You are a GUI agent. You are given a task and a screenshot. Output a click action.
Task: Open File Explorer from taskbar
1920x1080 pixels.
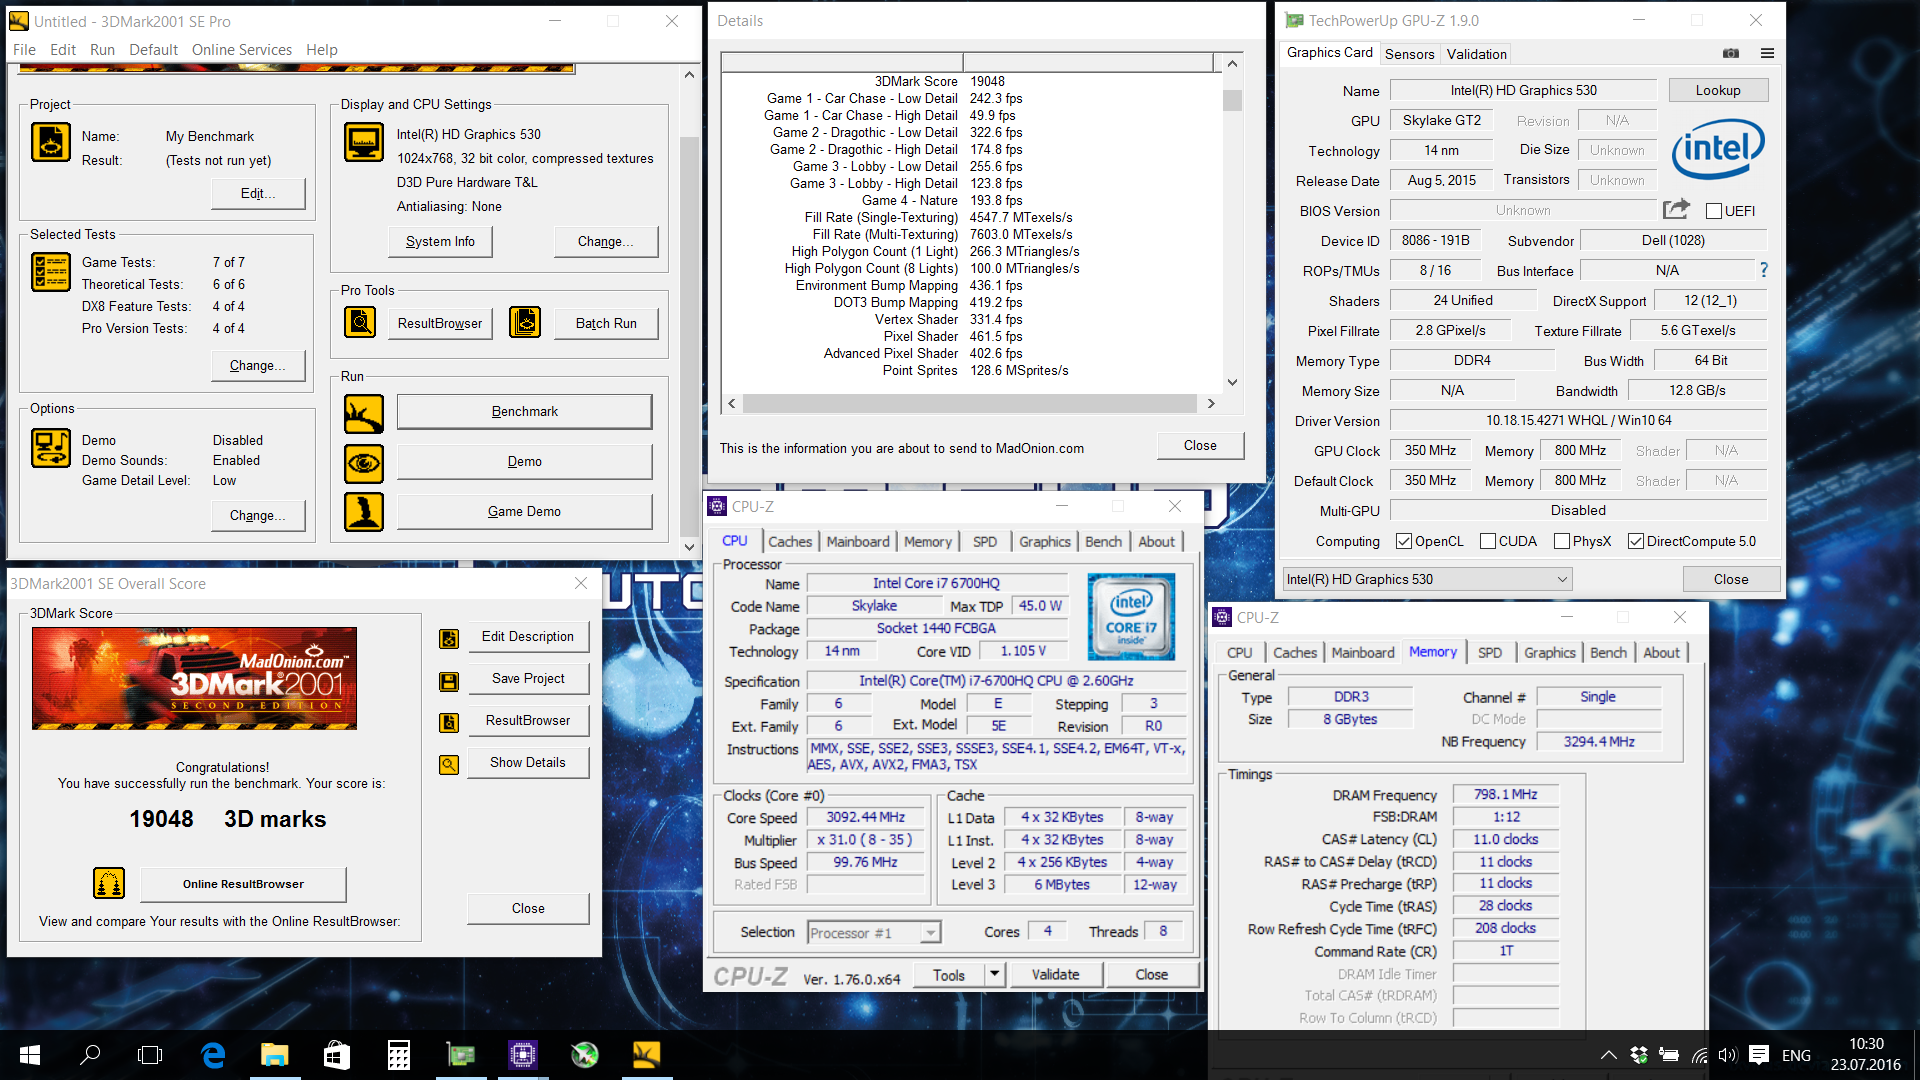[274, 1055]
